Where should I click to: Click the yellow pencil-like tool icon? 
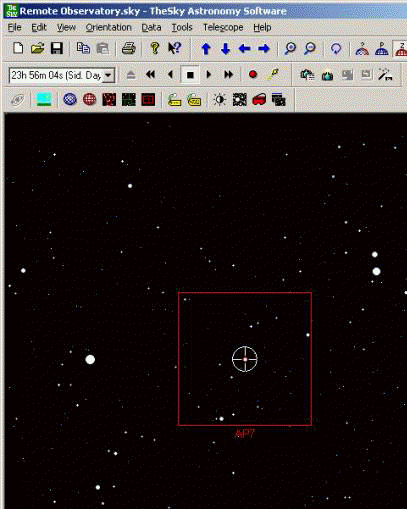pos(273,74)
